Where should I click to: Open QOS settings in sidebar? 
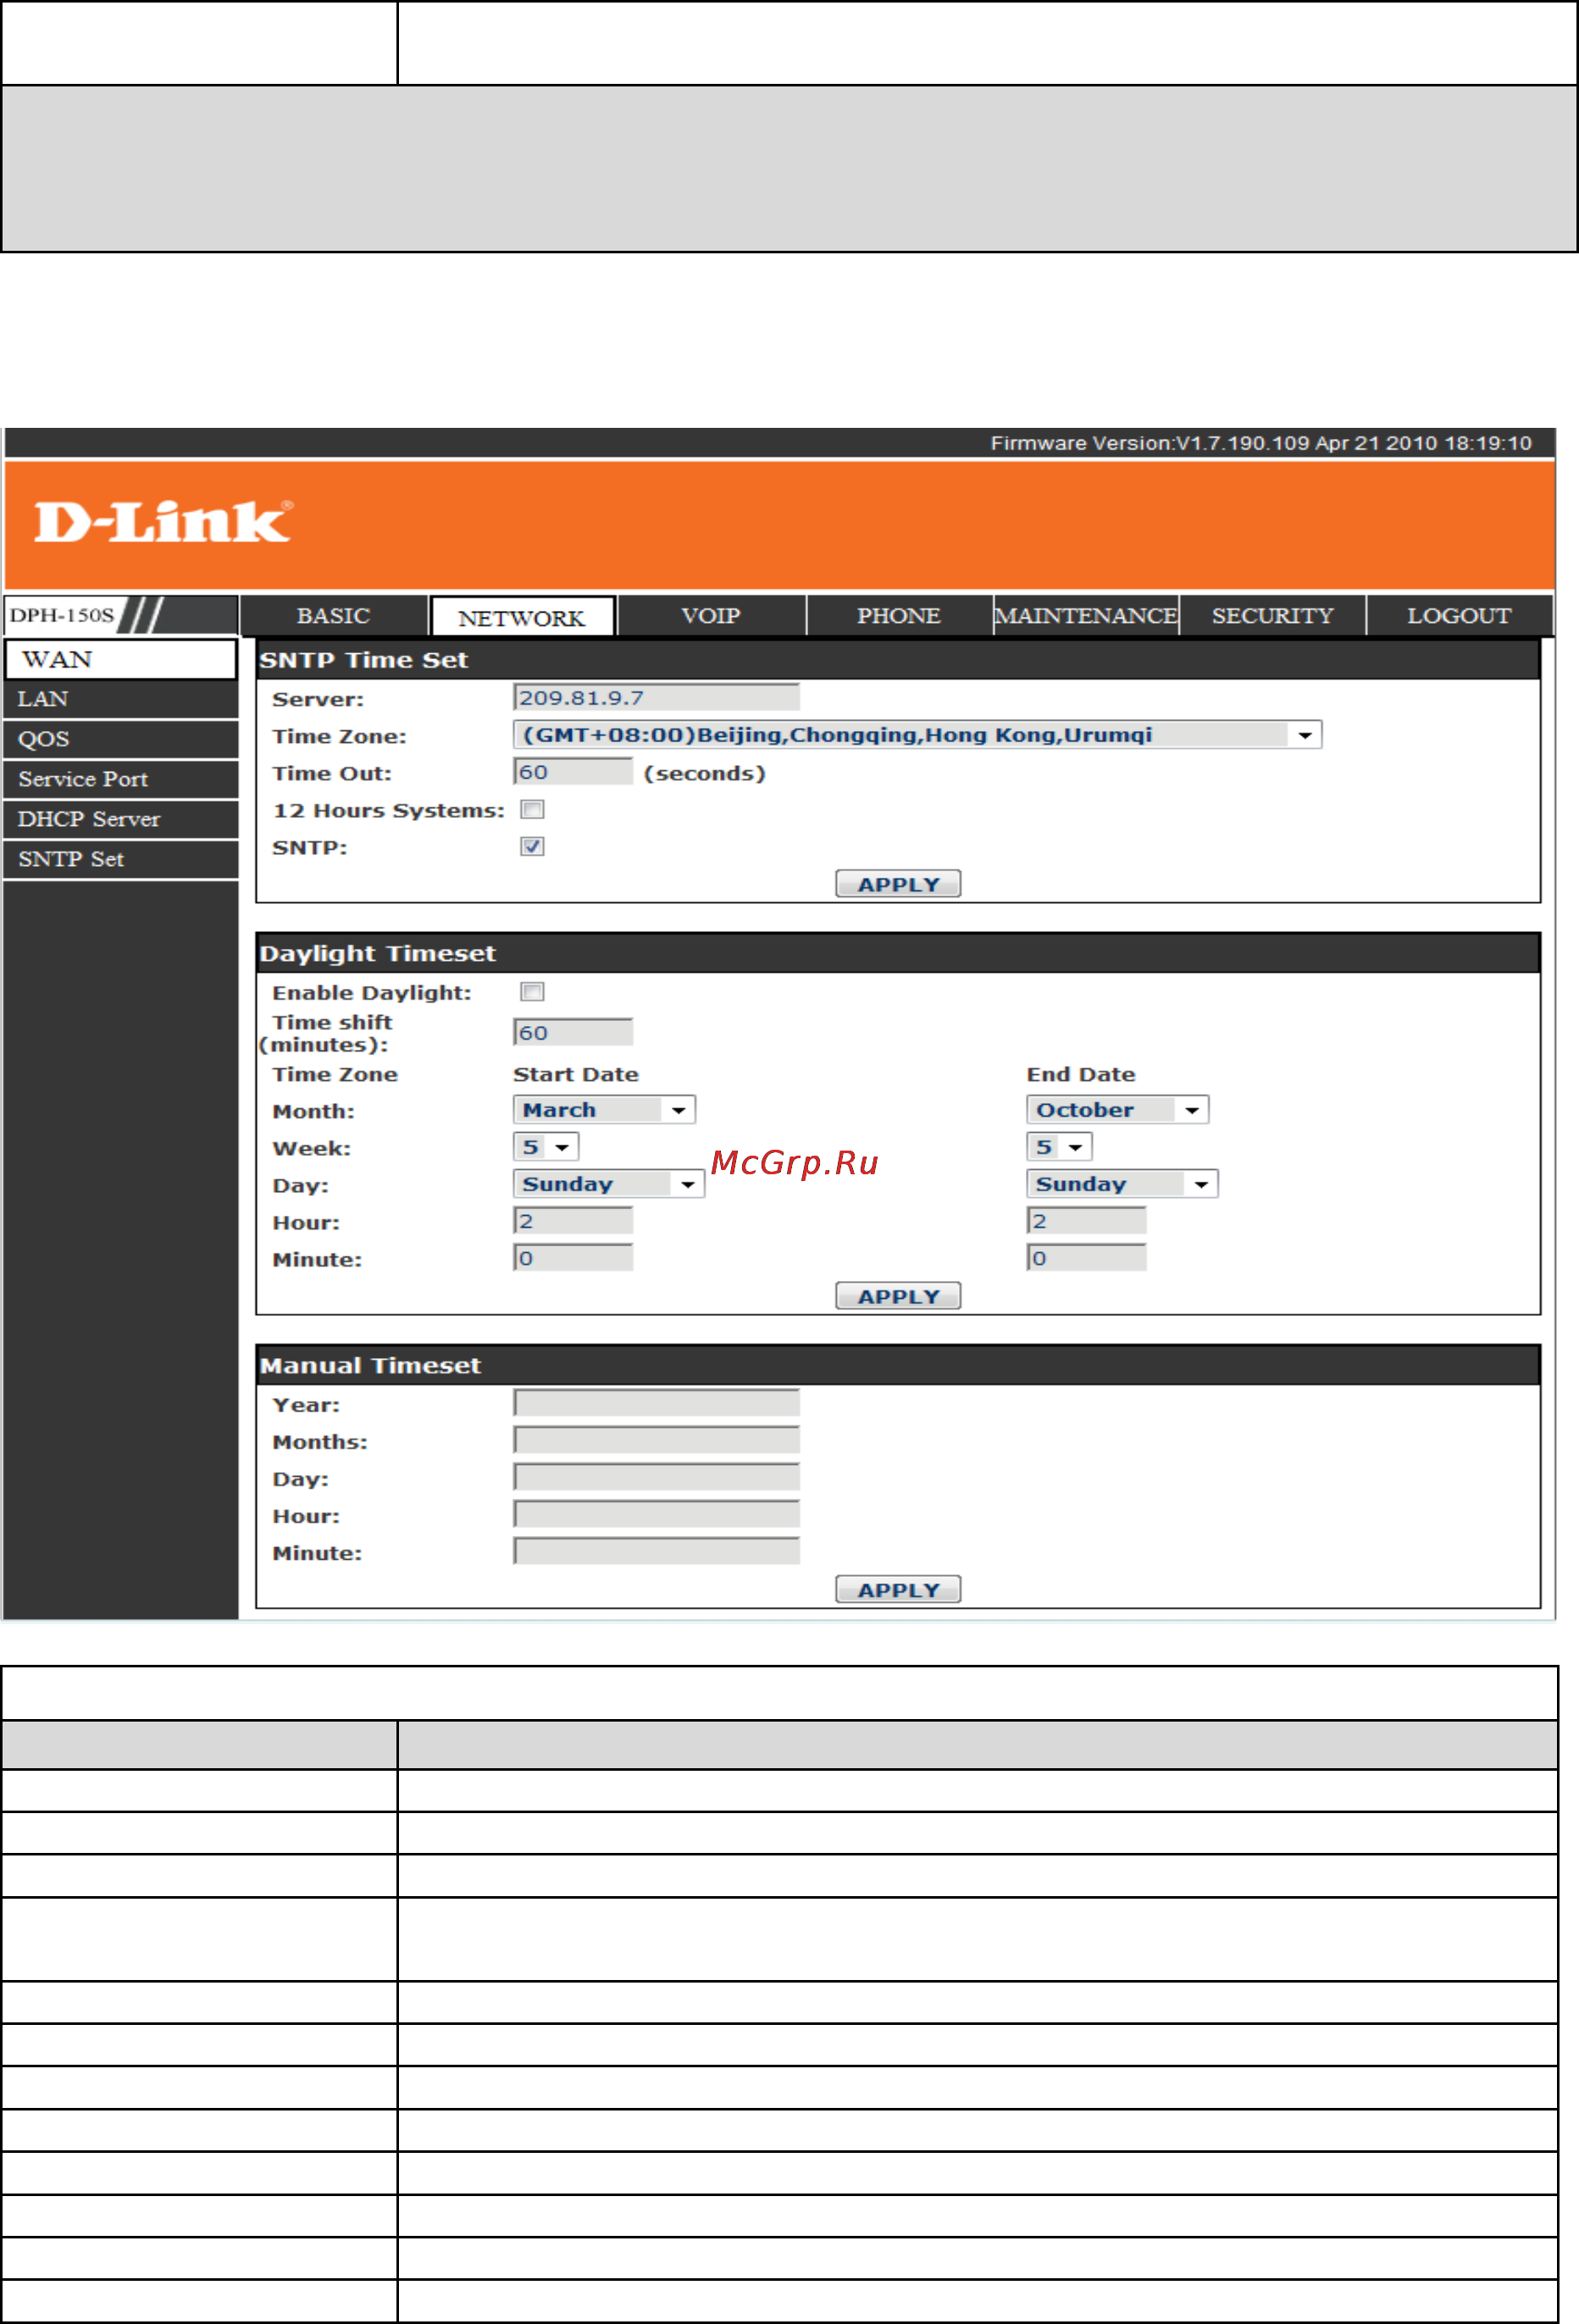(x=121, y=740)
